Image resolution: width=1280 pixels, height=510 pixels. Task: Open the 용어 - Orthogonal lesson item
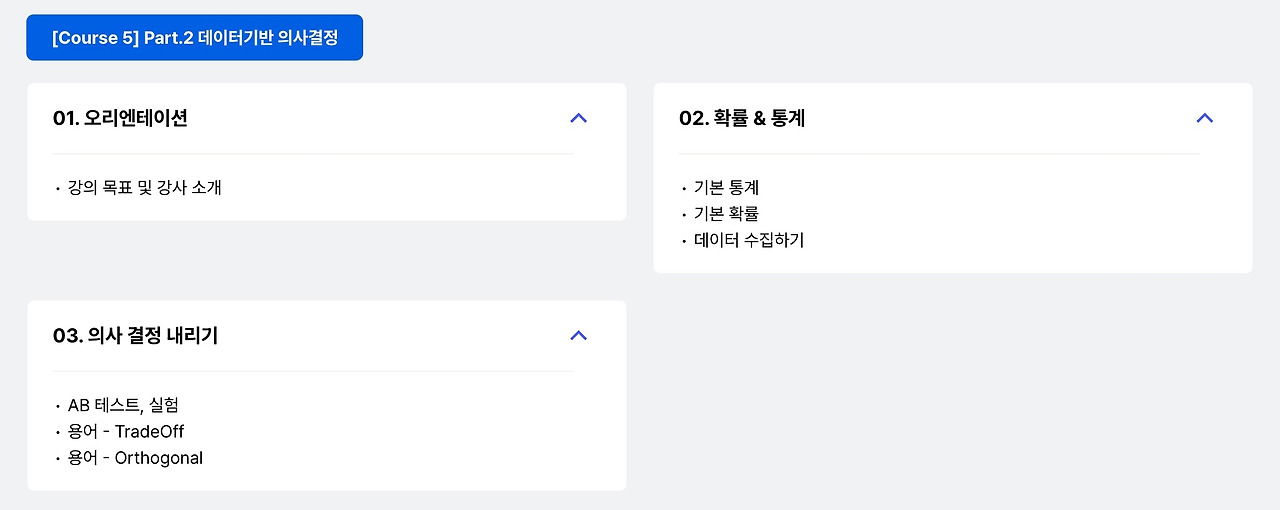tap(136, 458)
